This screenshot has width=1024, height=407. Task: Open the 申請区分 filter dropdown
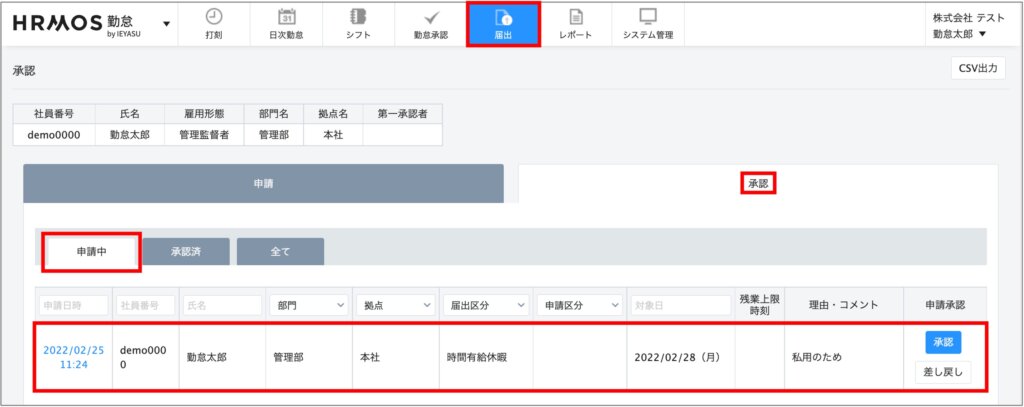(579, 305)
